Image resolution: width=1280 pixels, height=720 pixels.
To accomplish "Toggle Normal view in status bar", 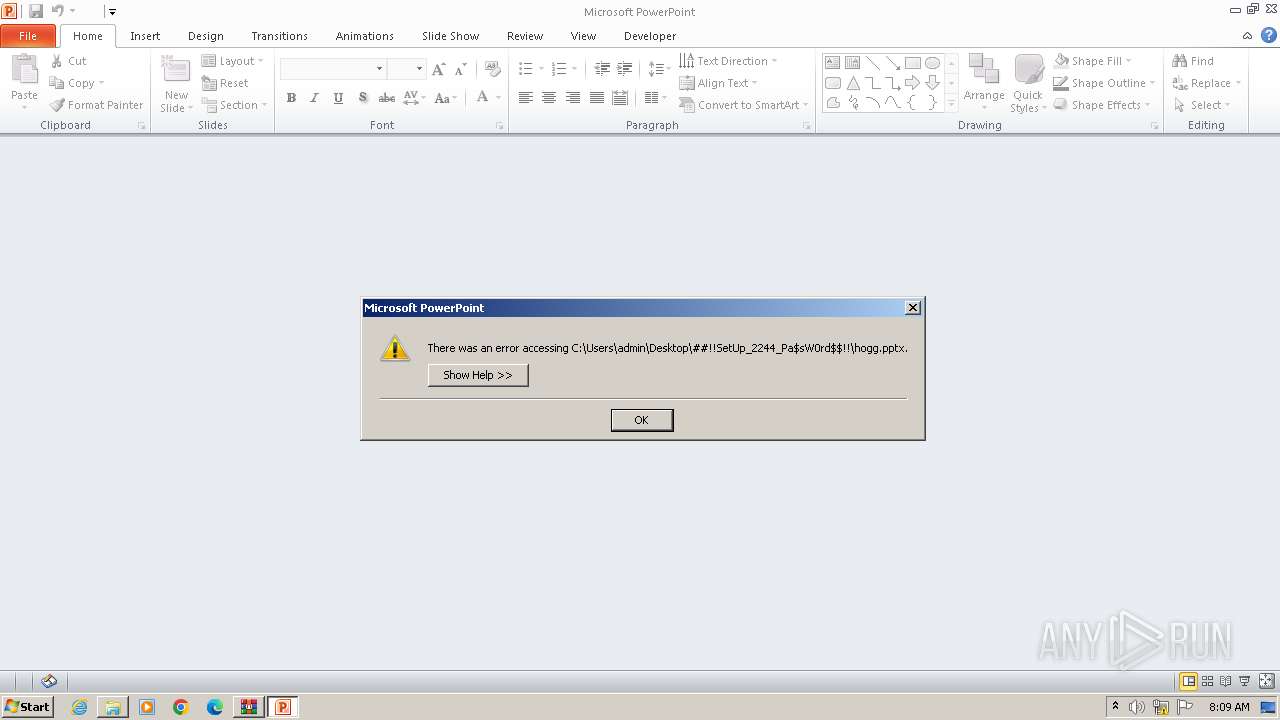I will coord(1189,681).
